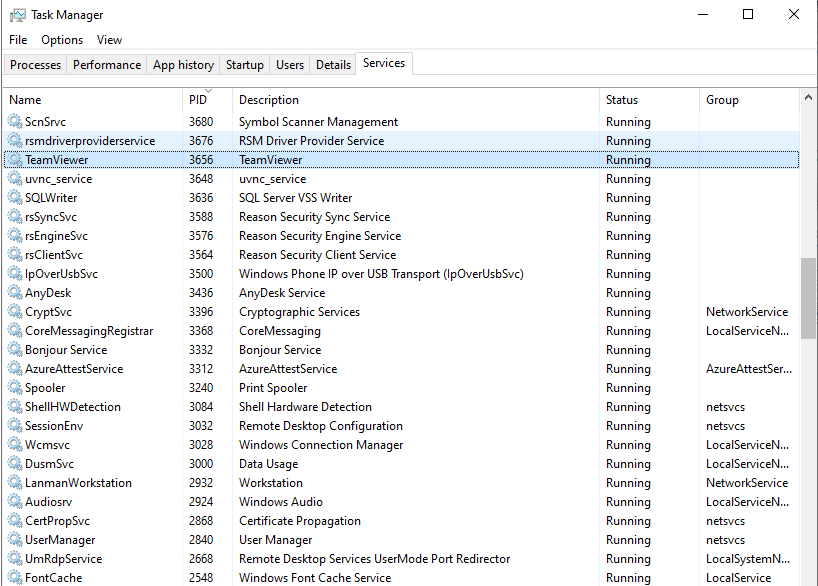Click LocalService group in FontCache row
818x586 pixels.
(738, 578)
